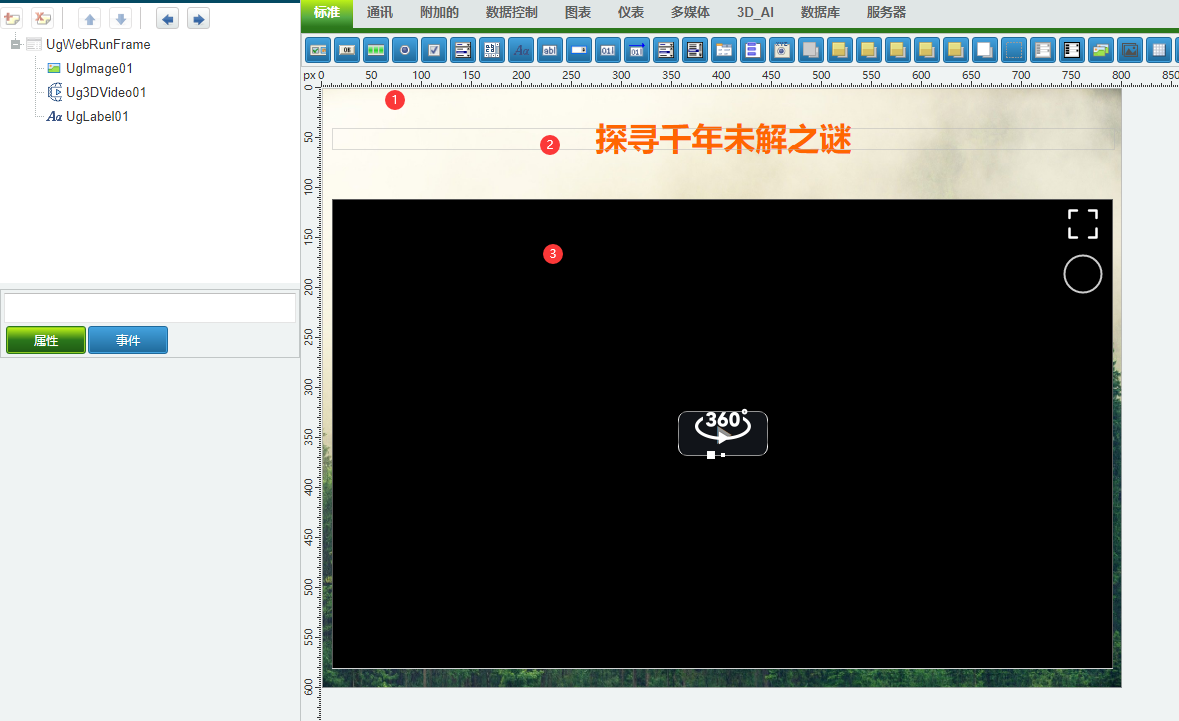Select the abl text edit component tool
The width and height of the screenshot is (1179, 721).
(550, 50)
